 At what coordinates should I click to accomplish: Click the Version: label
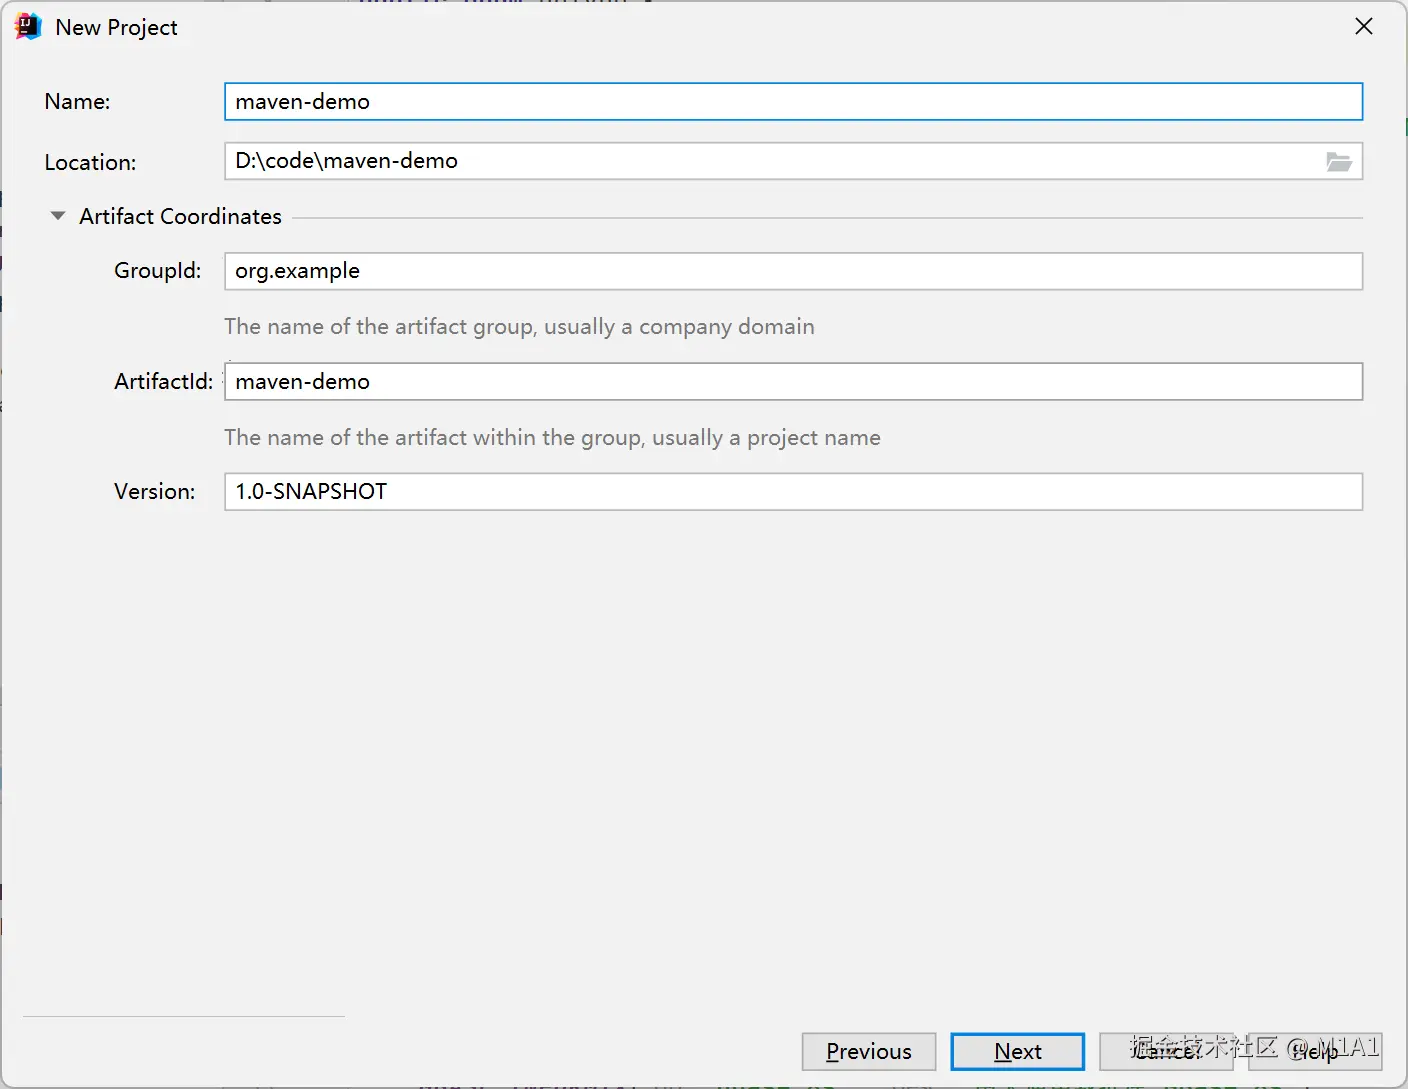pos(154,491)
